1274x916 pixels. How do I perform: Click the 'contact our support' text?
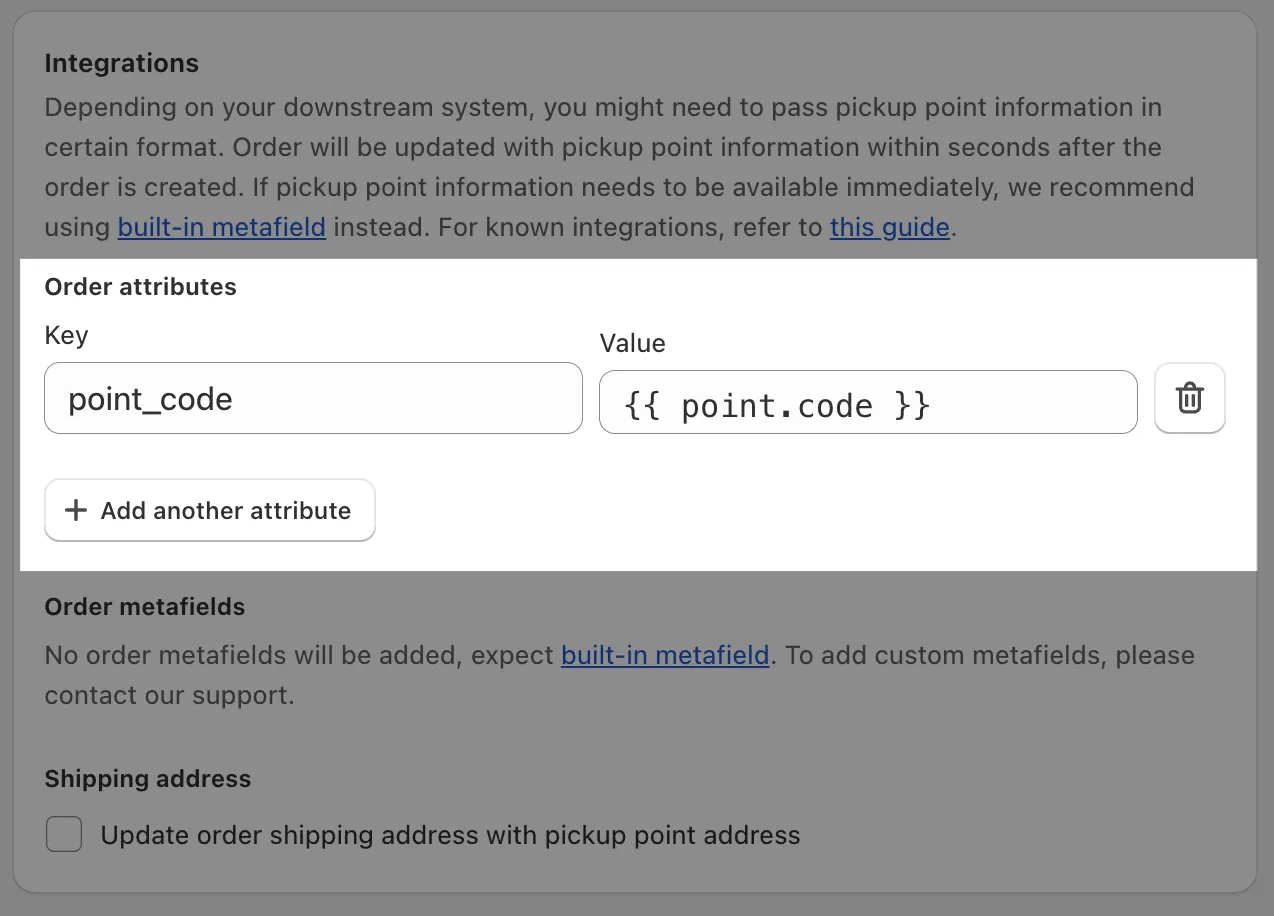[x=168, y=695]
